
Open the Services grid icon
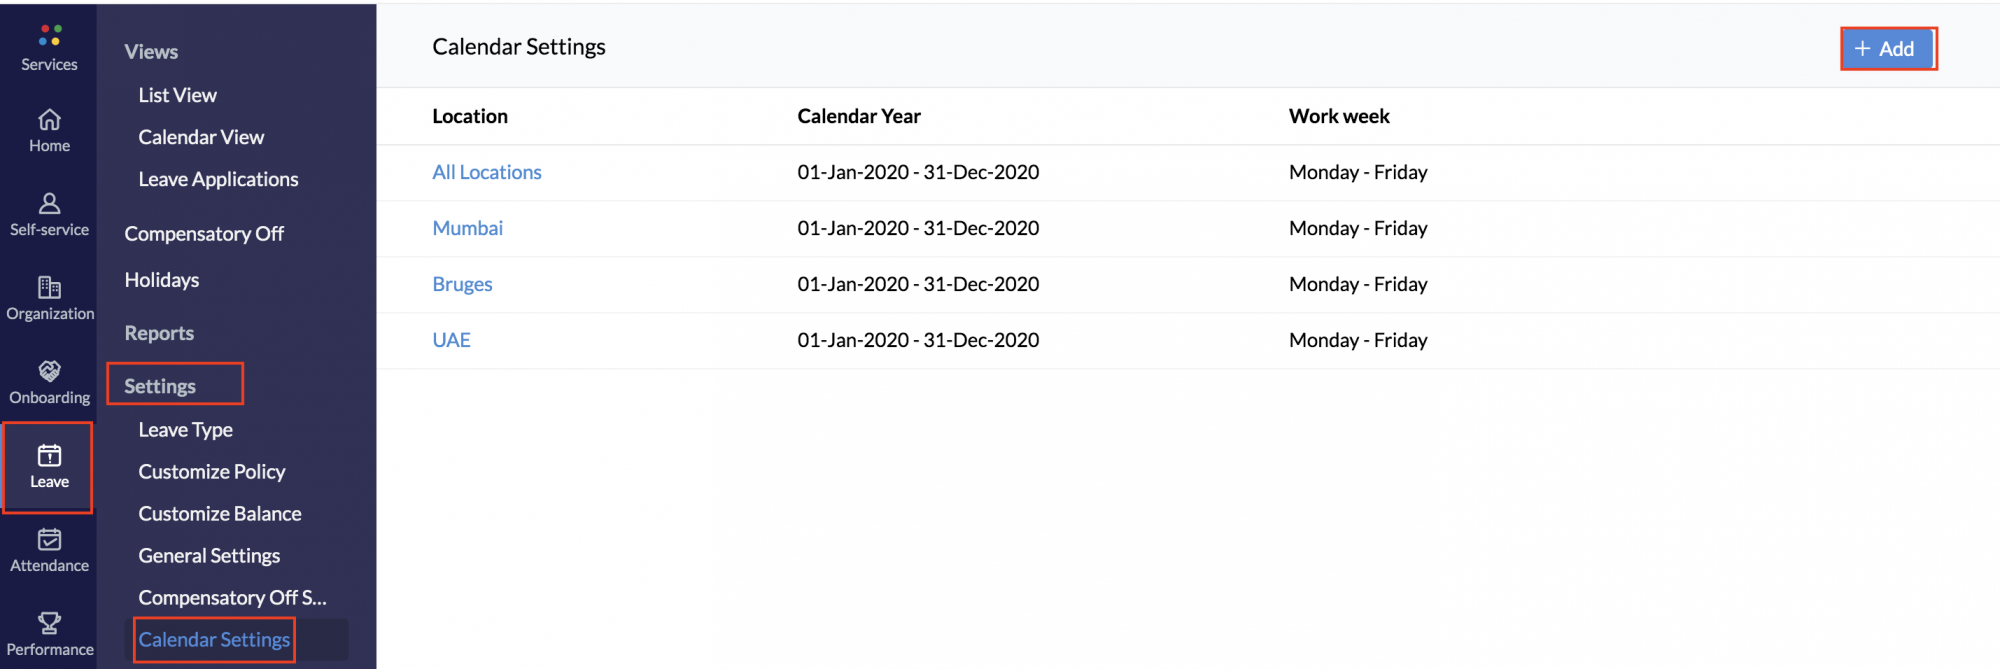pos(50,35)
